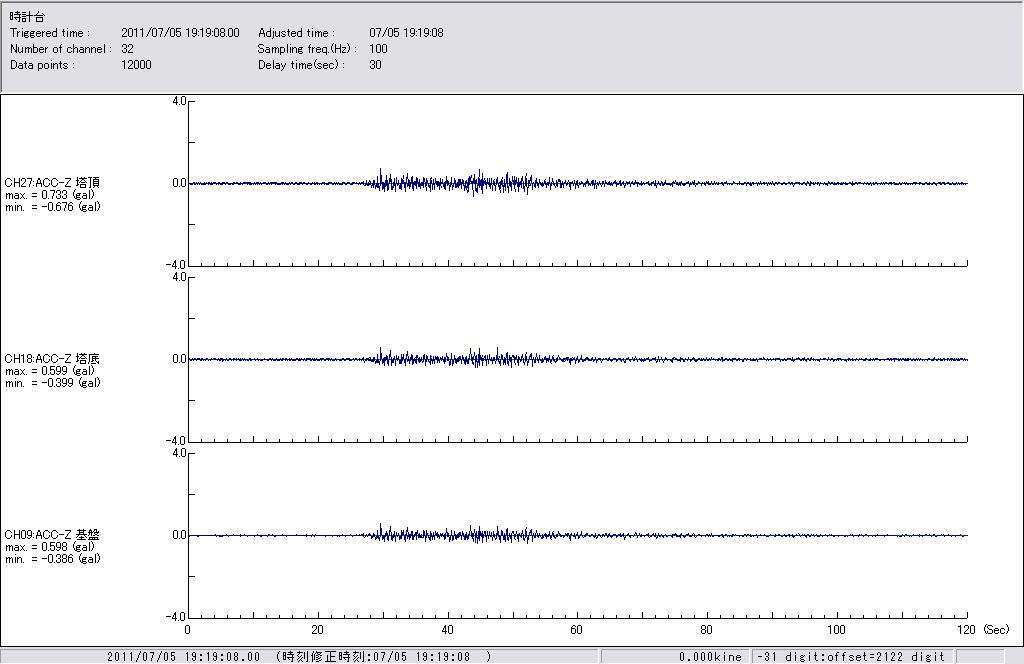Click the 時刻修正時刻 timestamp in status bar
The height and width of the screenshot is (664, 1024).
click(x=383, y=657)
